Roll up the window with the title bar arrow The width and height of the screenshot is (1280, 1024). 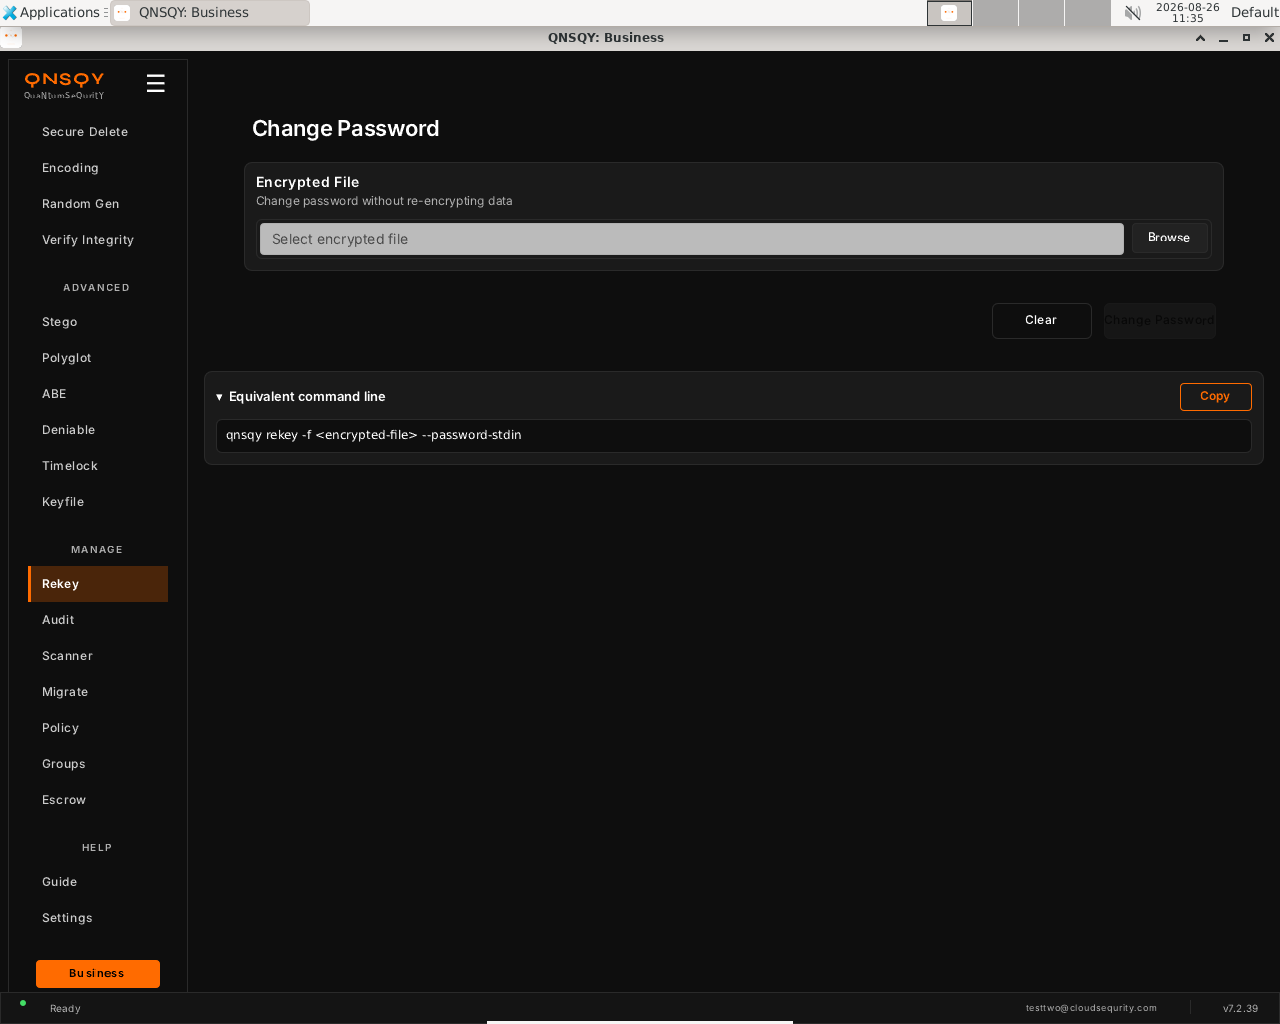pos(1200,38)
